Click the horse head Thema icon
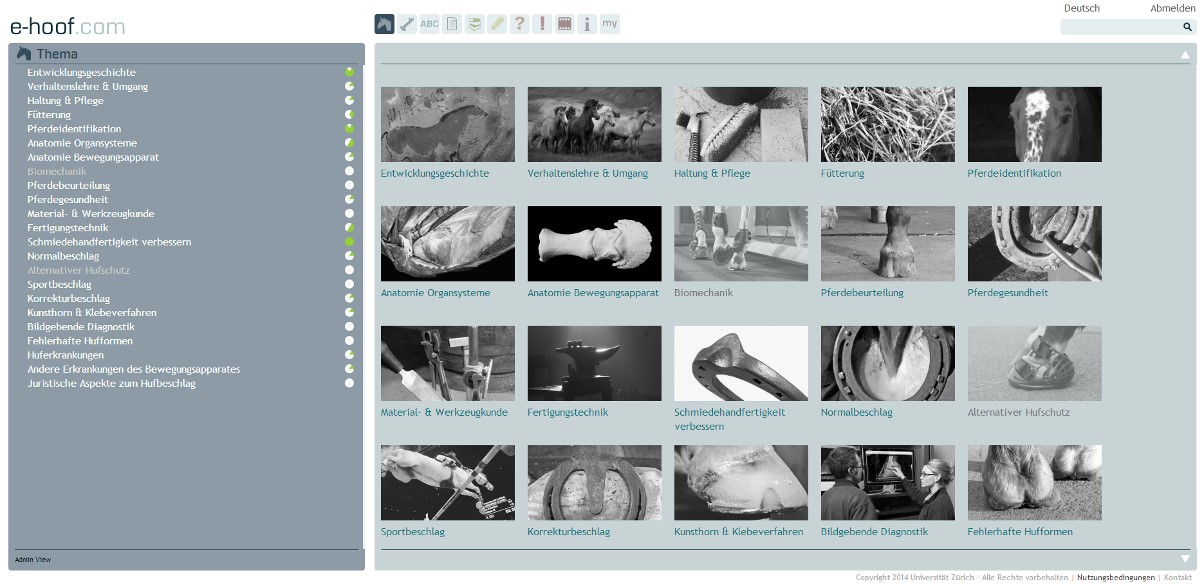Screen dimensions: 1204x584 click(x=384, y=24)
